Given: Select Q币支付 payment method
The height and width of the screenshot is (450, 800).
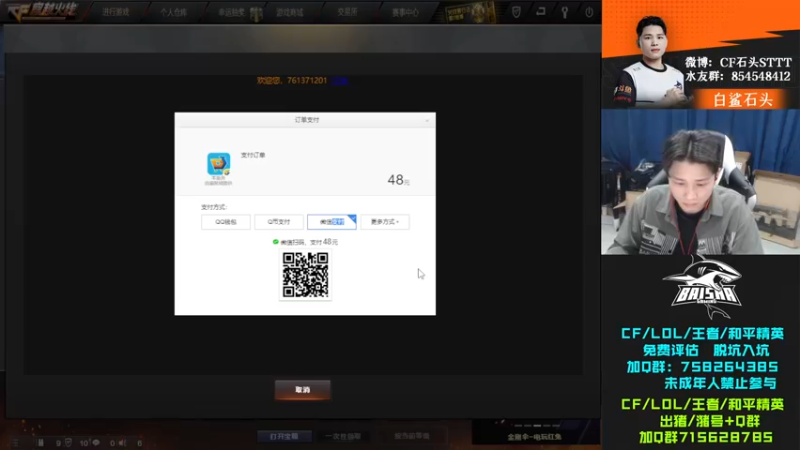Looking at the screenshot, I should [x=279, y=222].
